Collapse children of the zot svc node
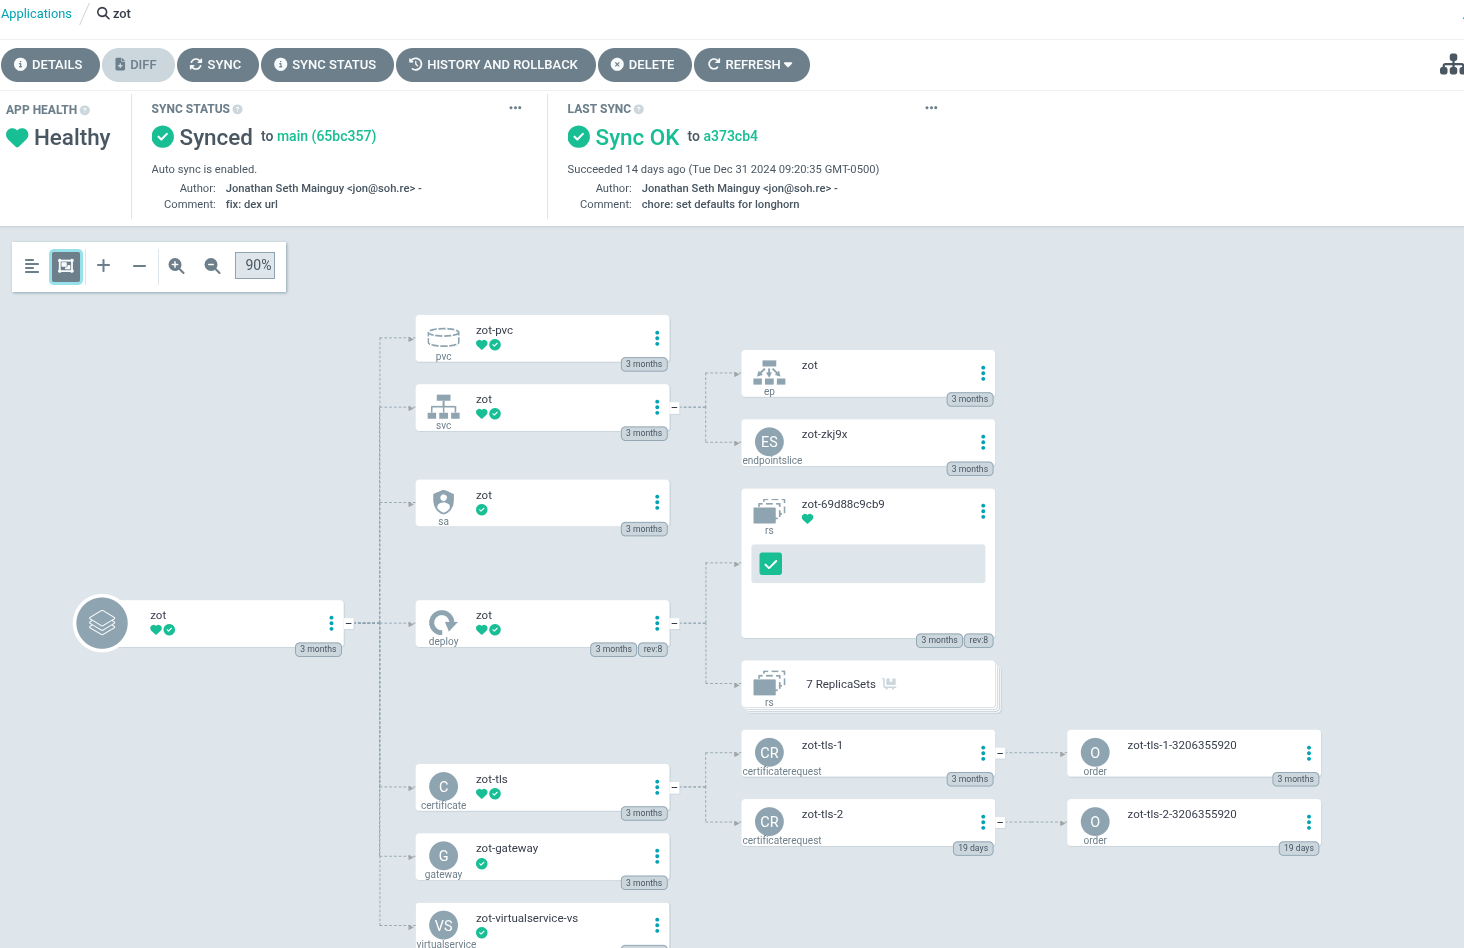 pyautogui.click(x=674, y=407)
